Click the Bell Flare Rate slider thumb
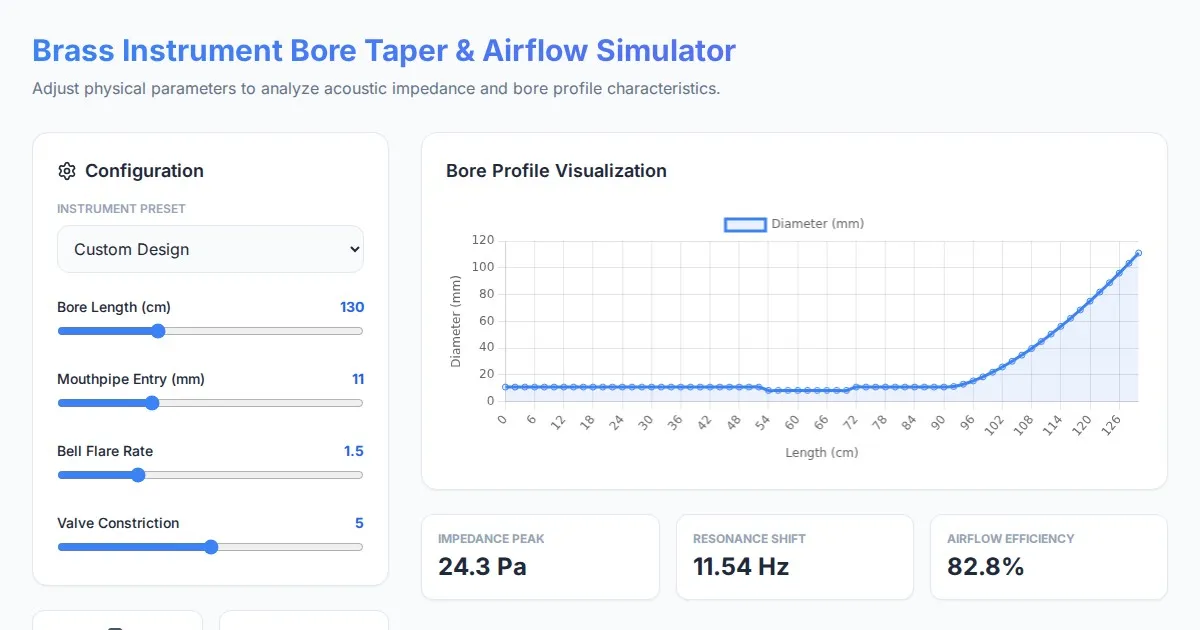This screenshot has height=630, width=1200. [138, 475]
